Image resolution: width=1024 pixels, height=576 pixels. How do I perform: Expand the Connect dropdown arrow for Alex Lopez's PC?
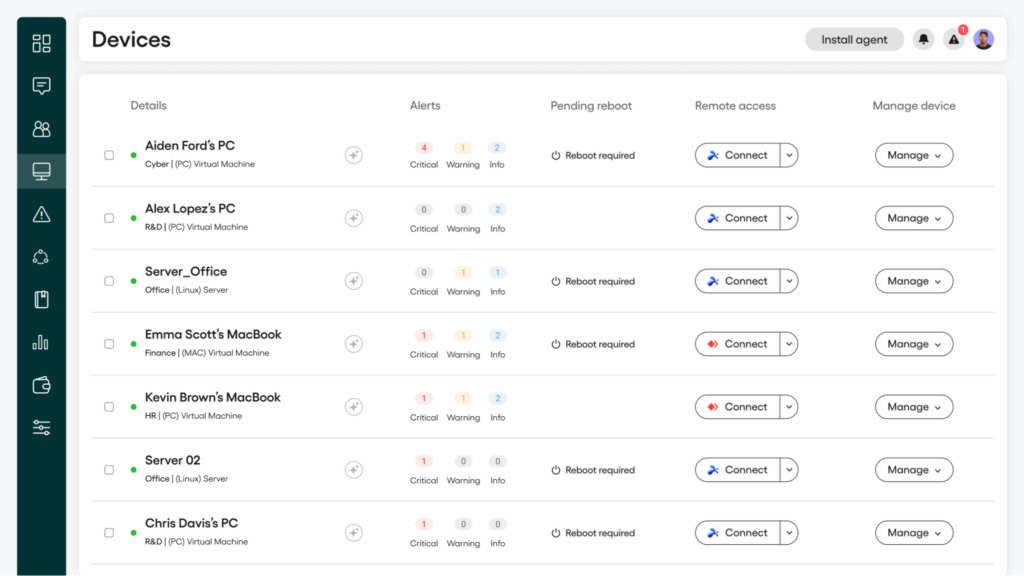789,218
